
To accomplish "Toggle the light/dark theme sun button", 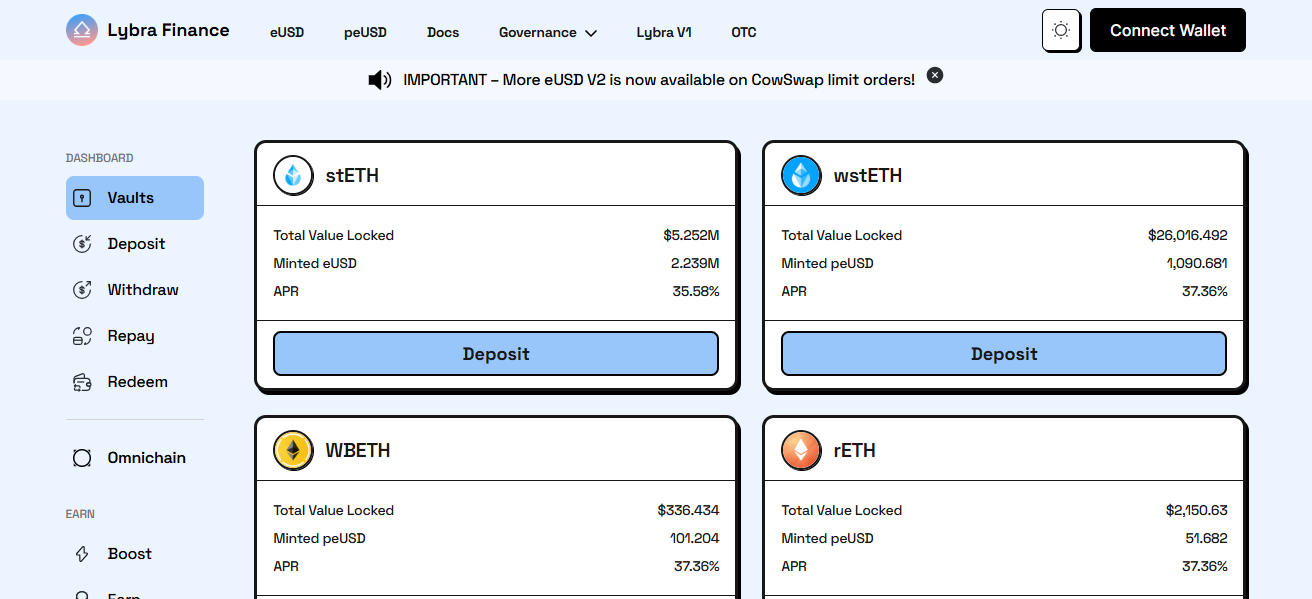I will point(1061,30).
